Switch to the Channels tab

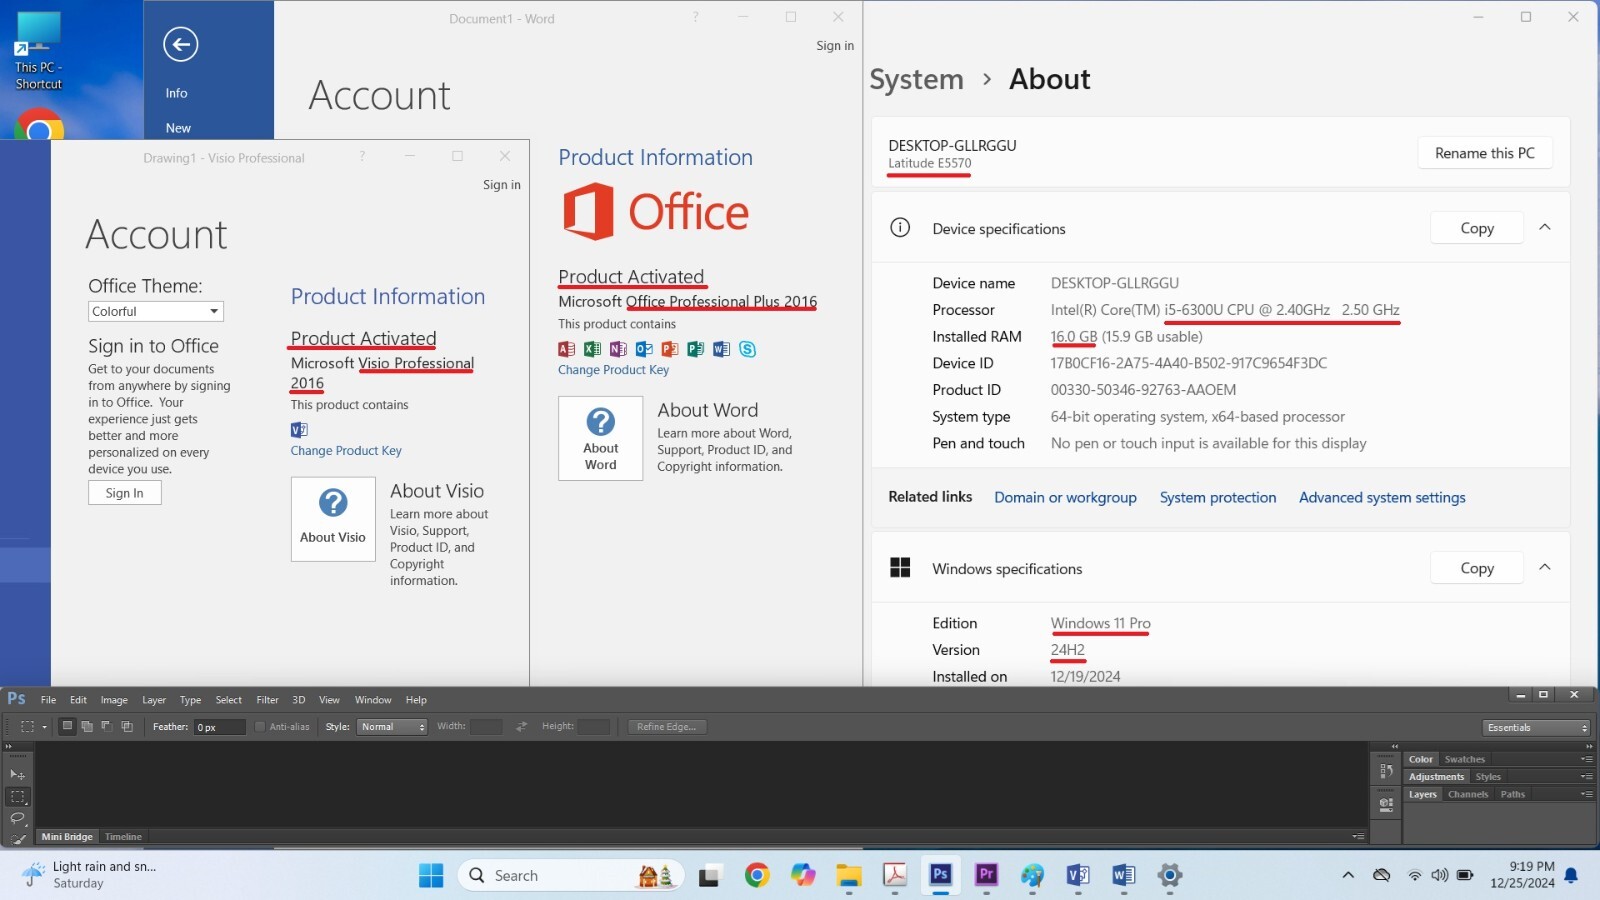[x=1468, y=795]
